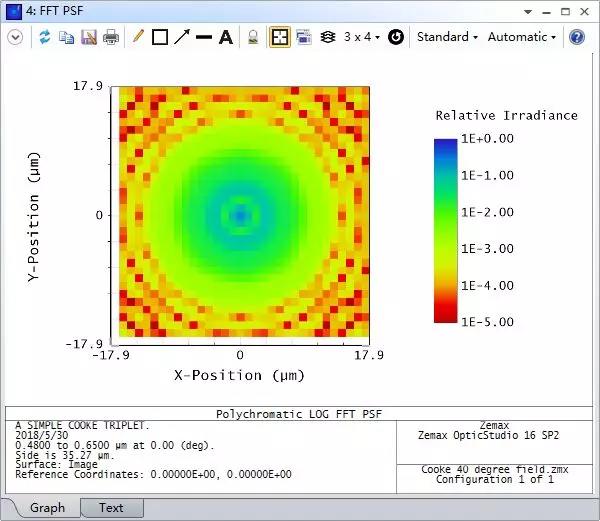Click the blue center of the PSF plot
The image size is (600, 521).
pyautogui.click(x=240, y=216)
